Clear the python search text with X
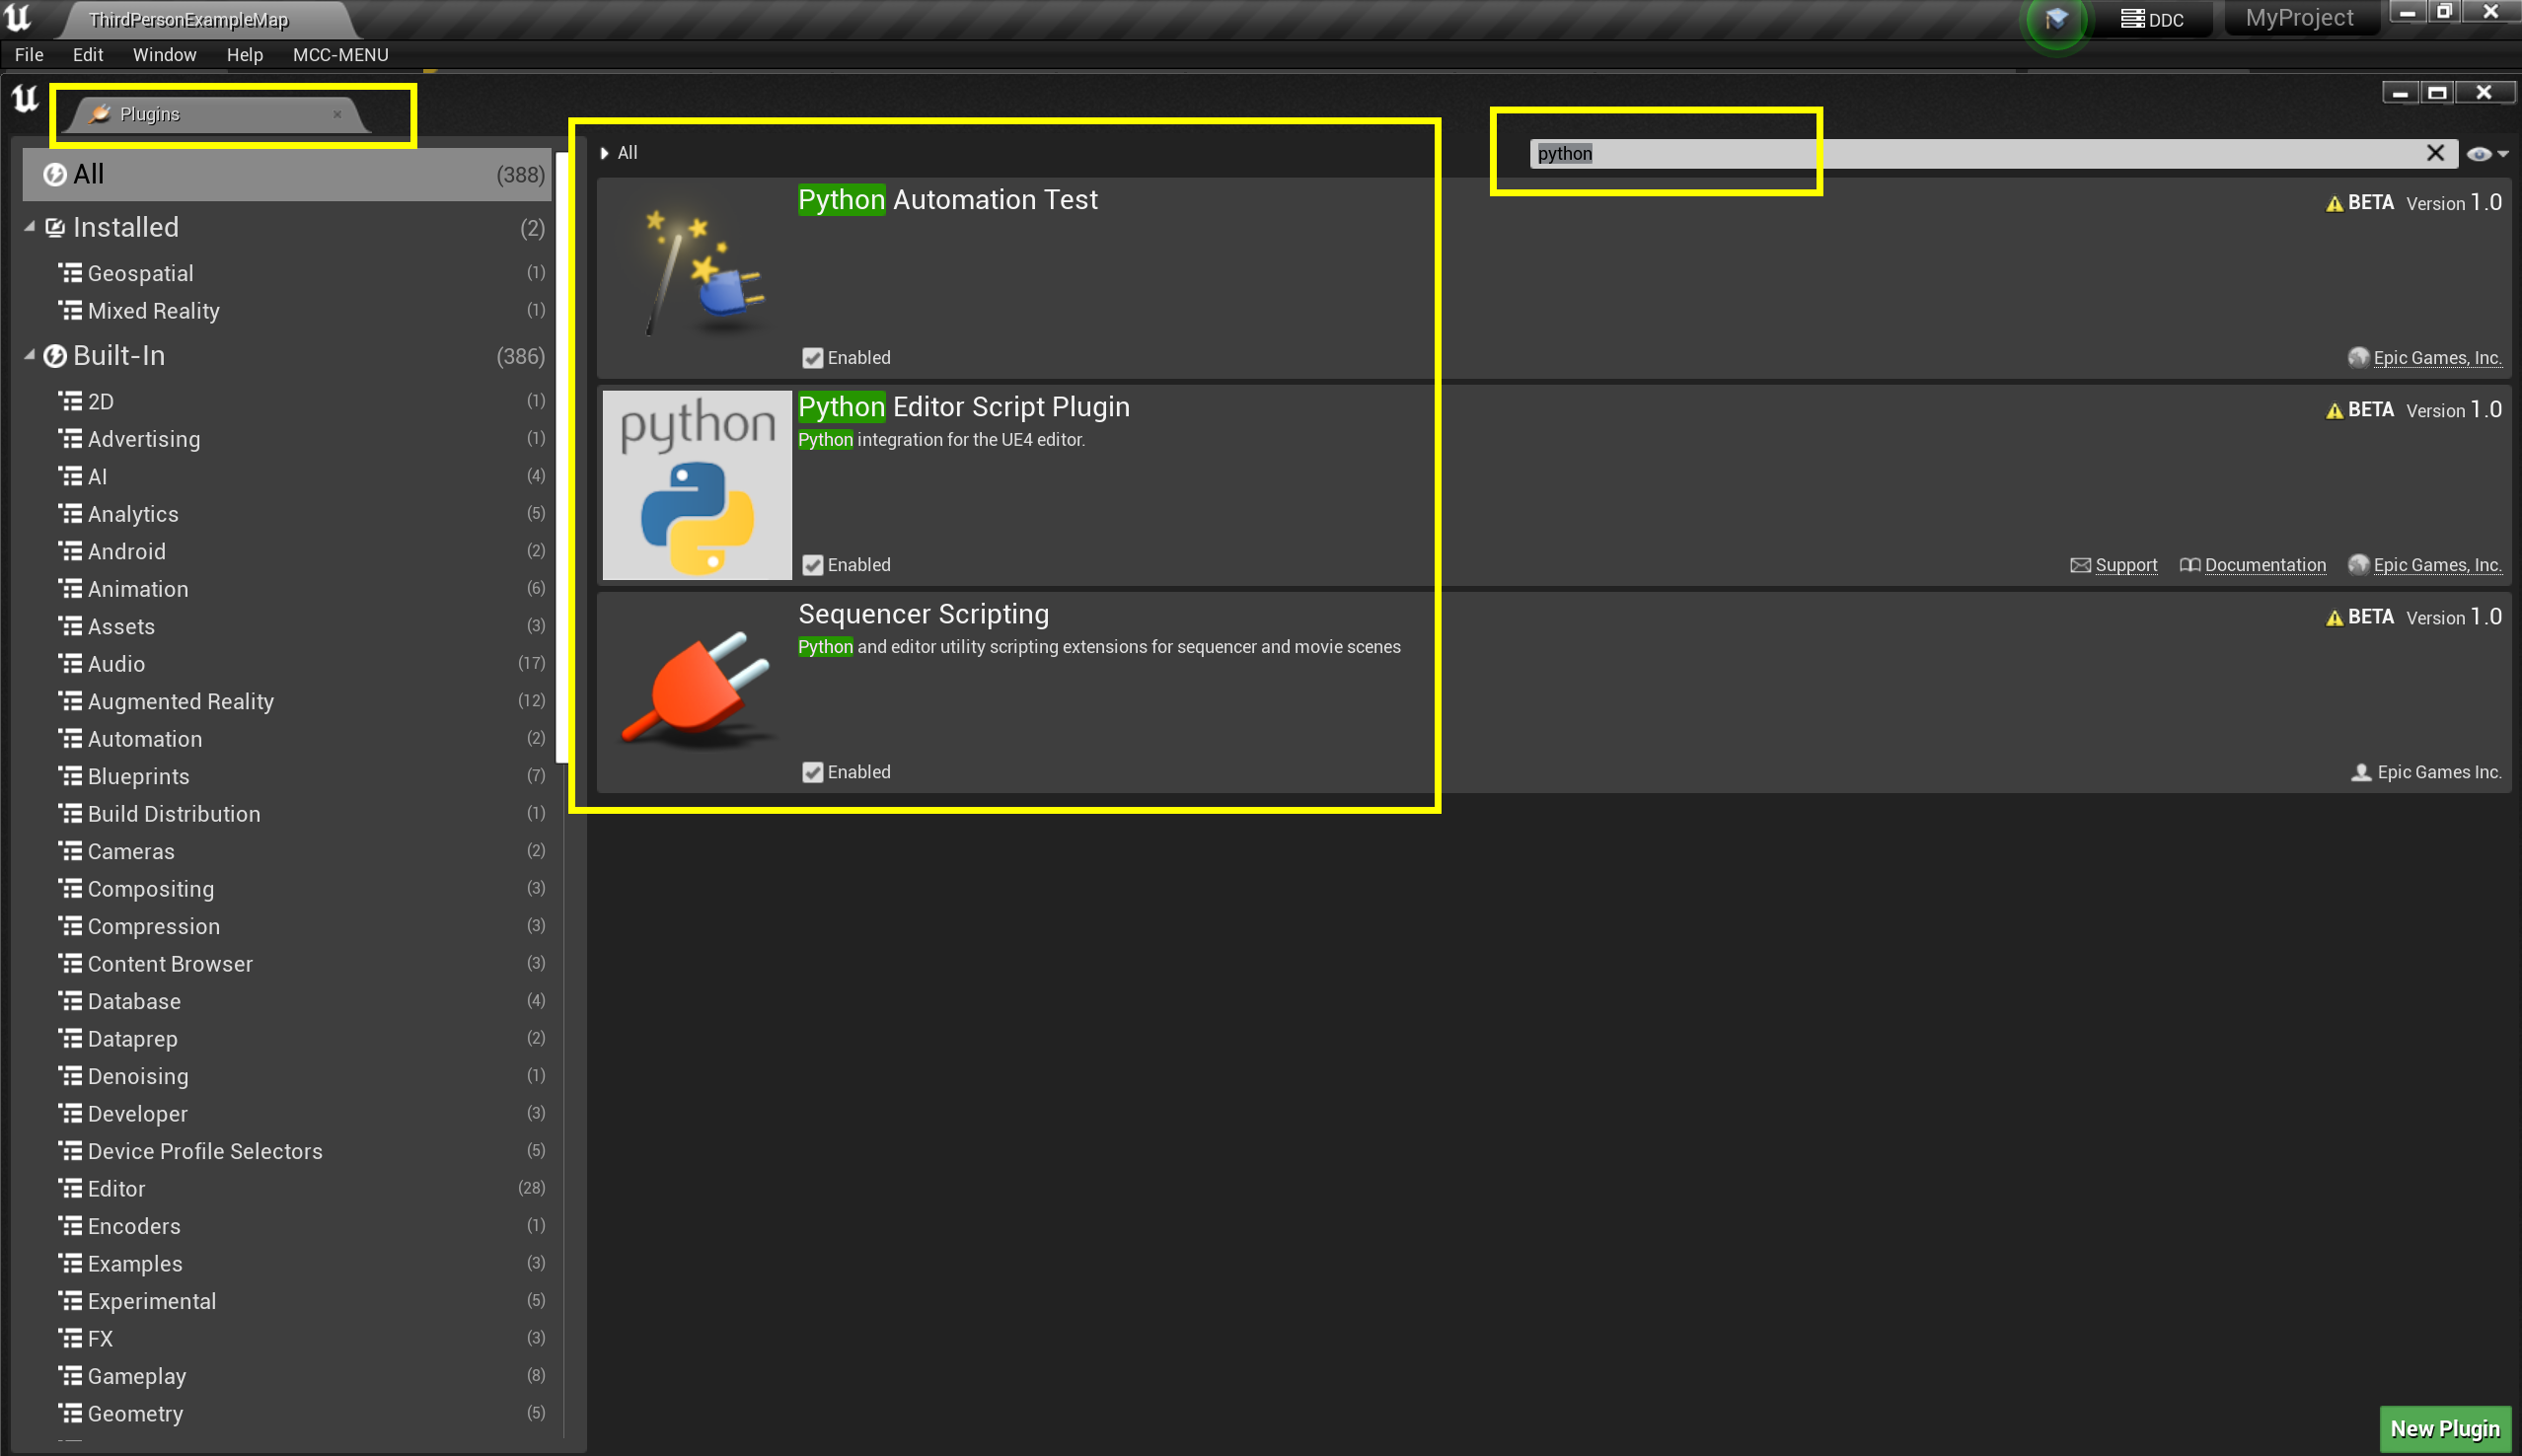 [x=2435, y=153]
